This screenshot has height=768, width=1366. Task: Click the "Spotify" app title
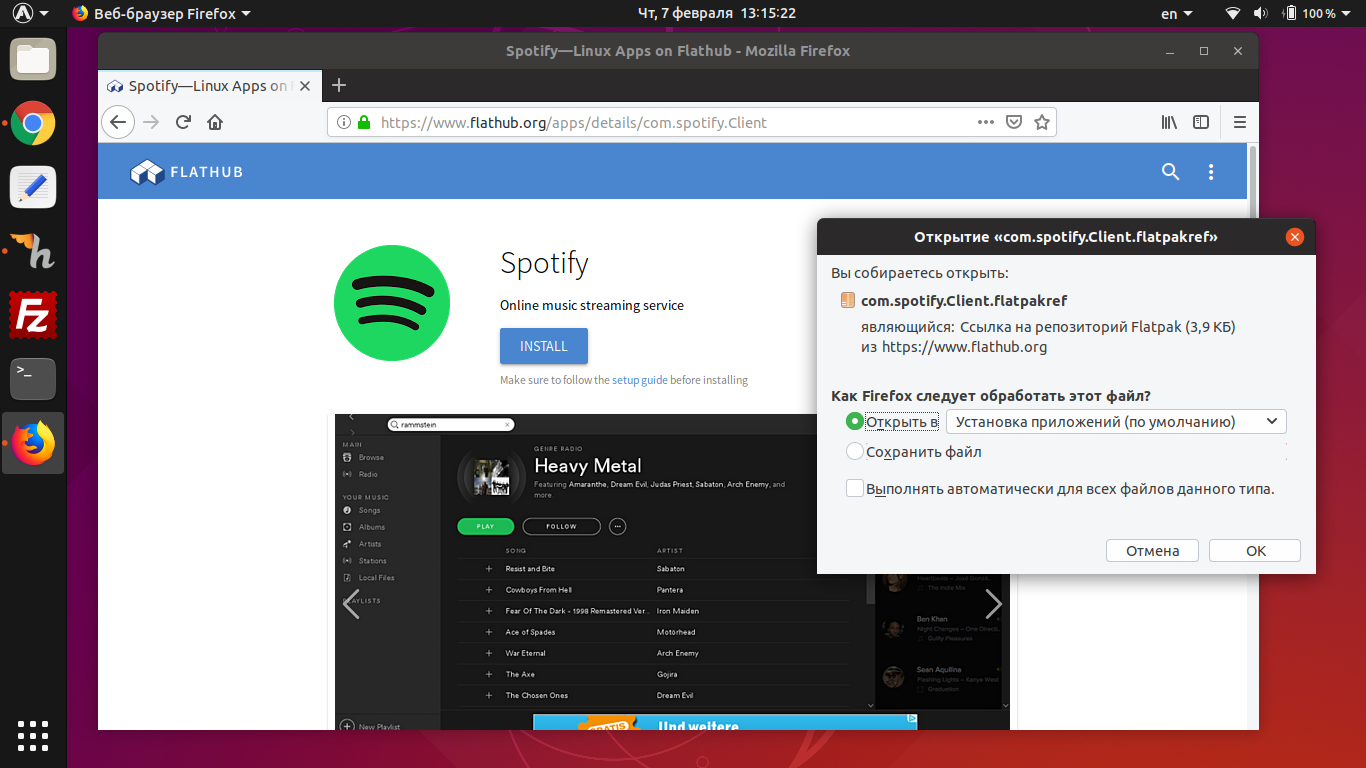[x=544, y=264]
